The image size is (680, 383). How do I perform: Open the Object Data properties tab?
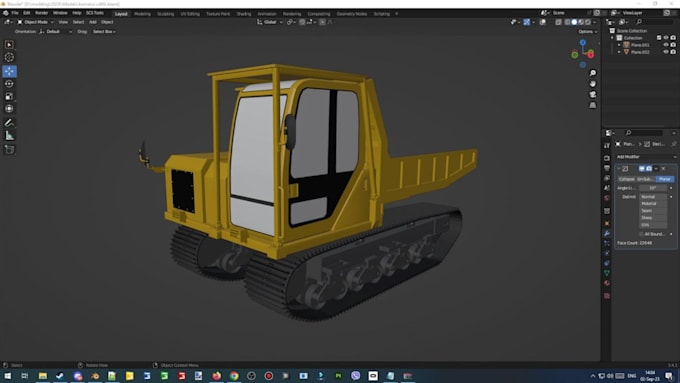point(607,273)
